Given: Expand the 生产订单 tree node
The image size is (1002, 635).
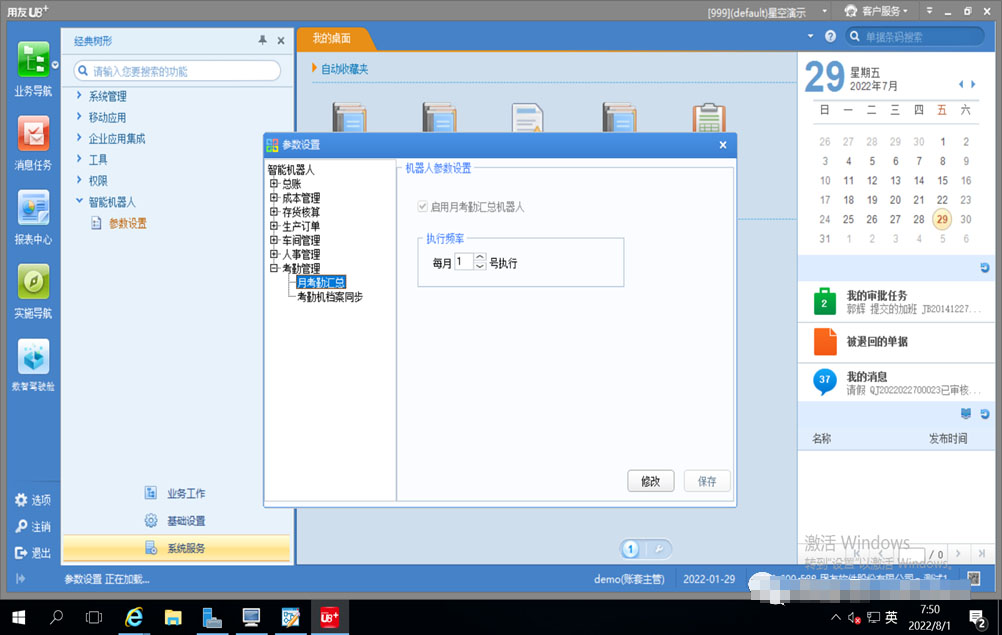Looking at the screenshot, I should (x=274, y=226).
